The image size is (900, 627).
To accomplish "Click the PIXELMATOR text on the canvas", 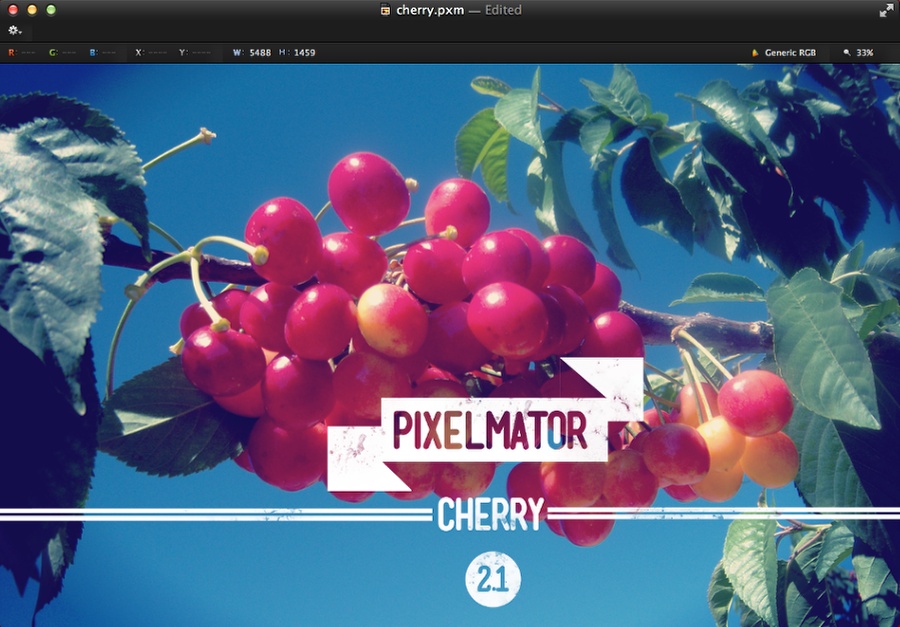I will (x=490, y=431).
